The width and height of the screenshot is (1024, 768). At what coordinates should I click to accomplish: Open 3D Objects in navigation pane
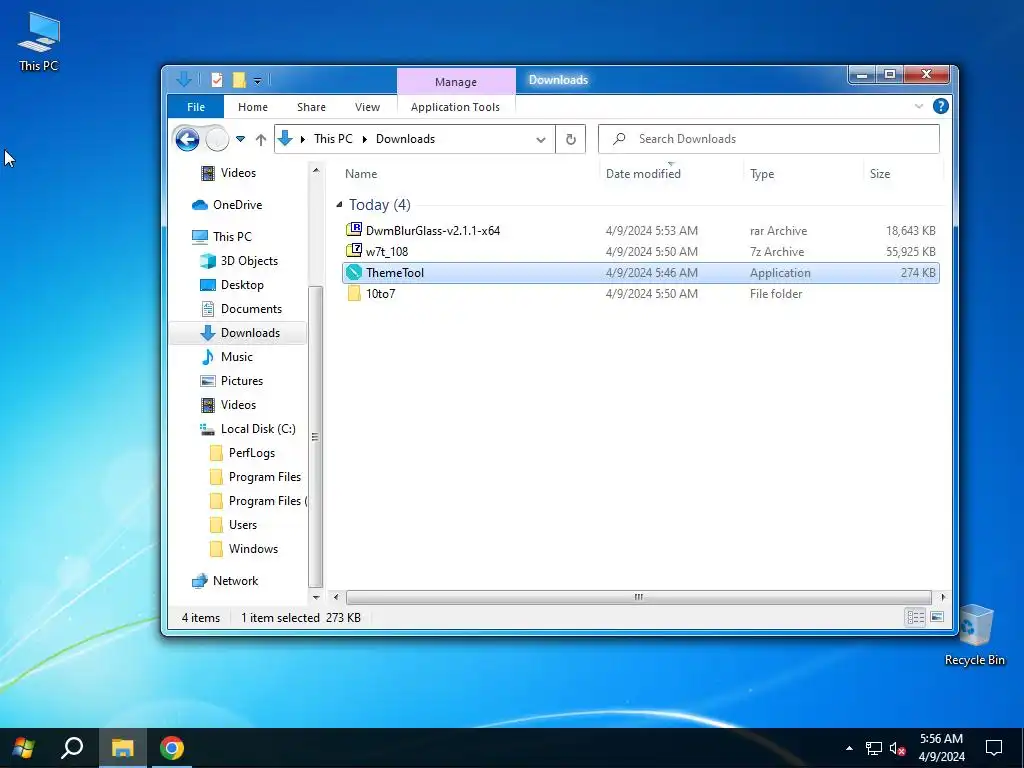(249, 261)
